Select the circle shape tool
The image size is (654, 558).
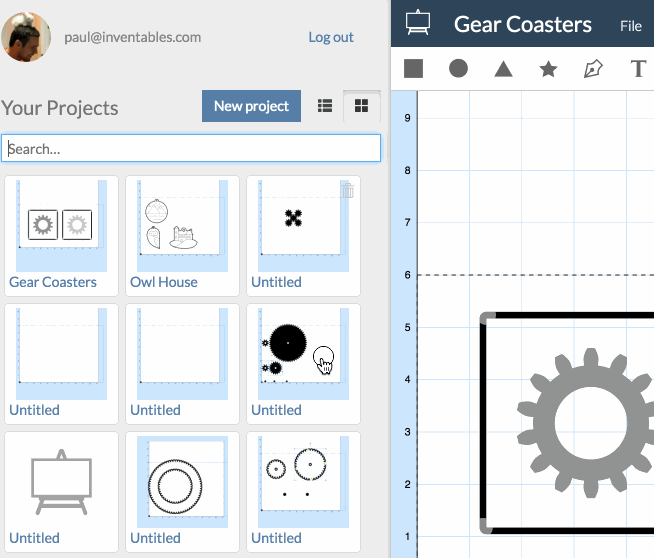458,68
